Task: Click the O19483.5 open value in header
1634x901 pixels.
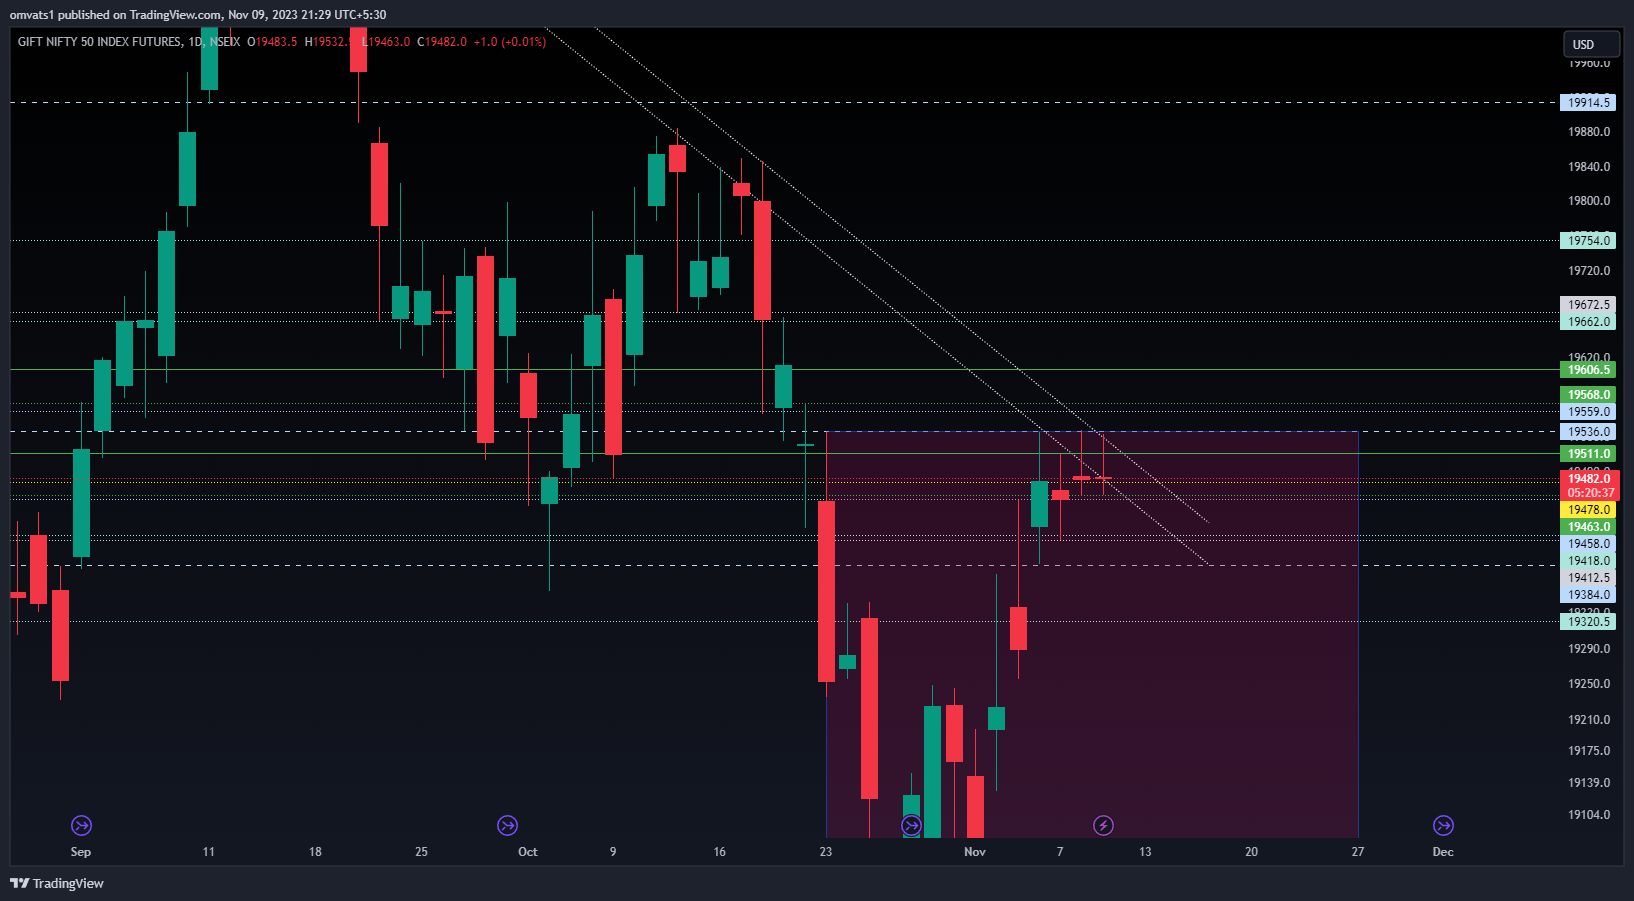Action: [272, 42]
